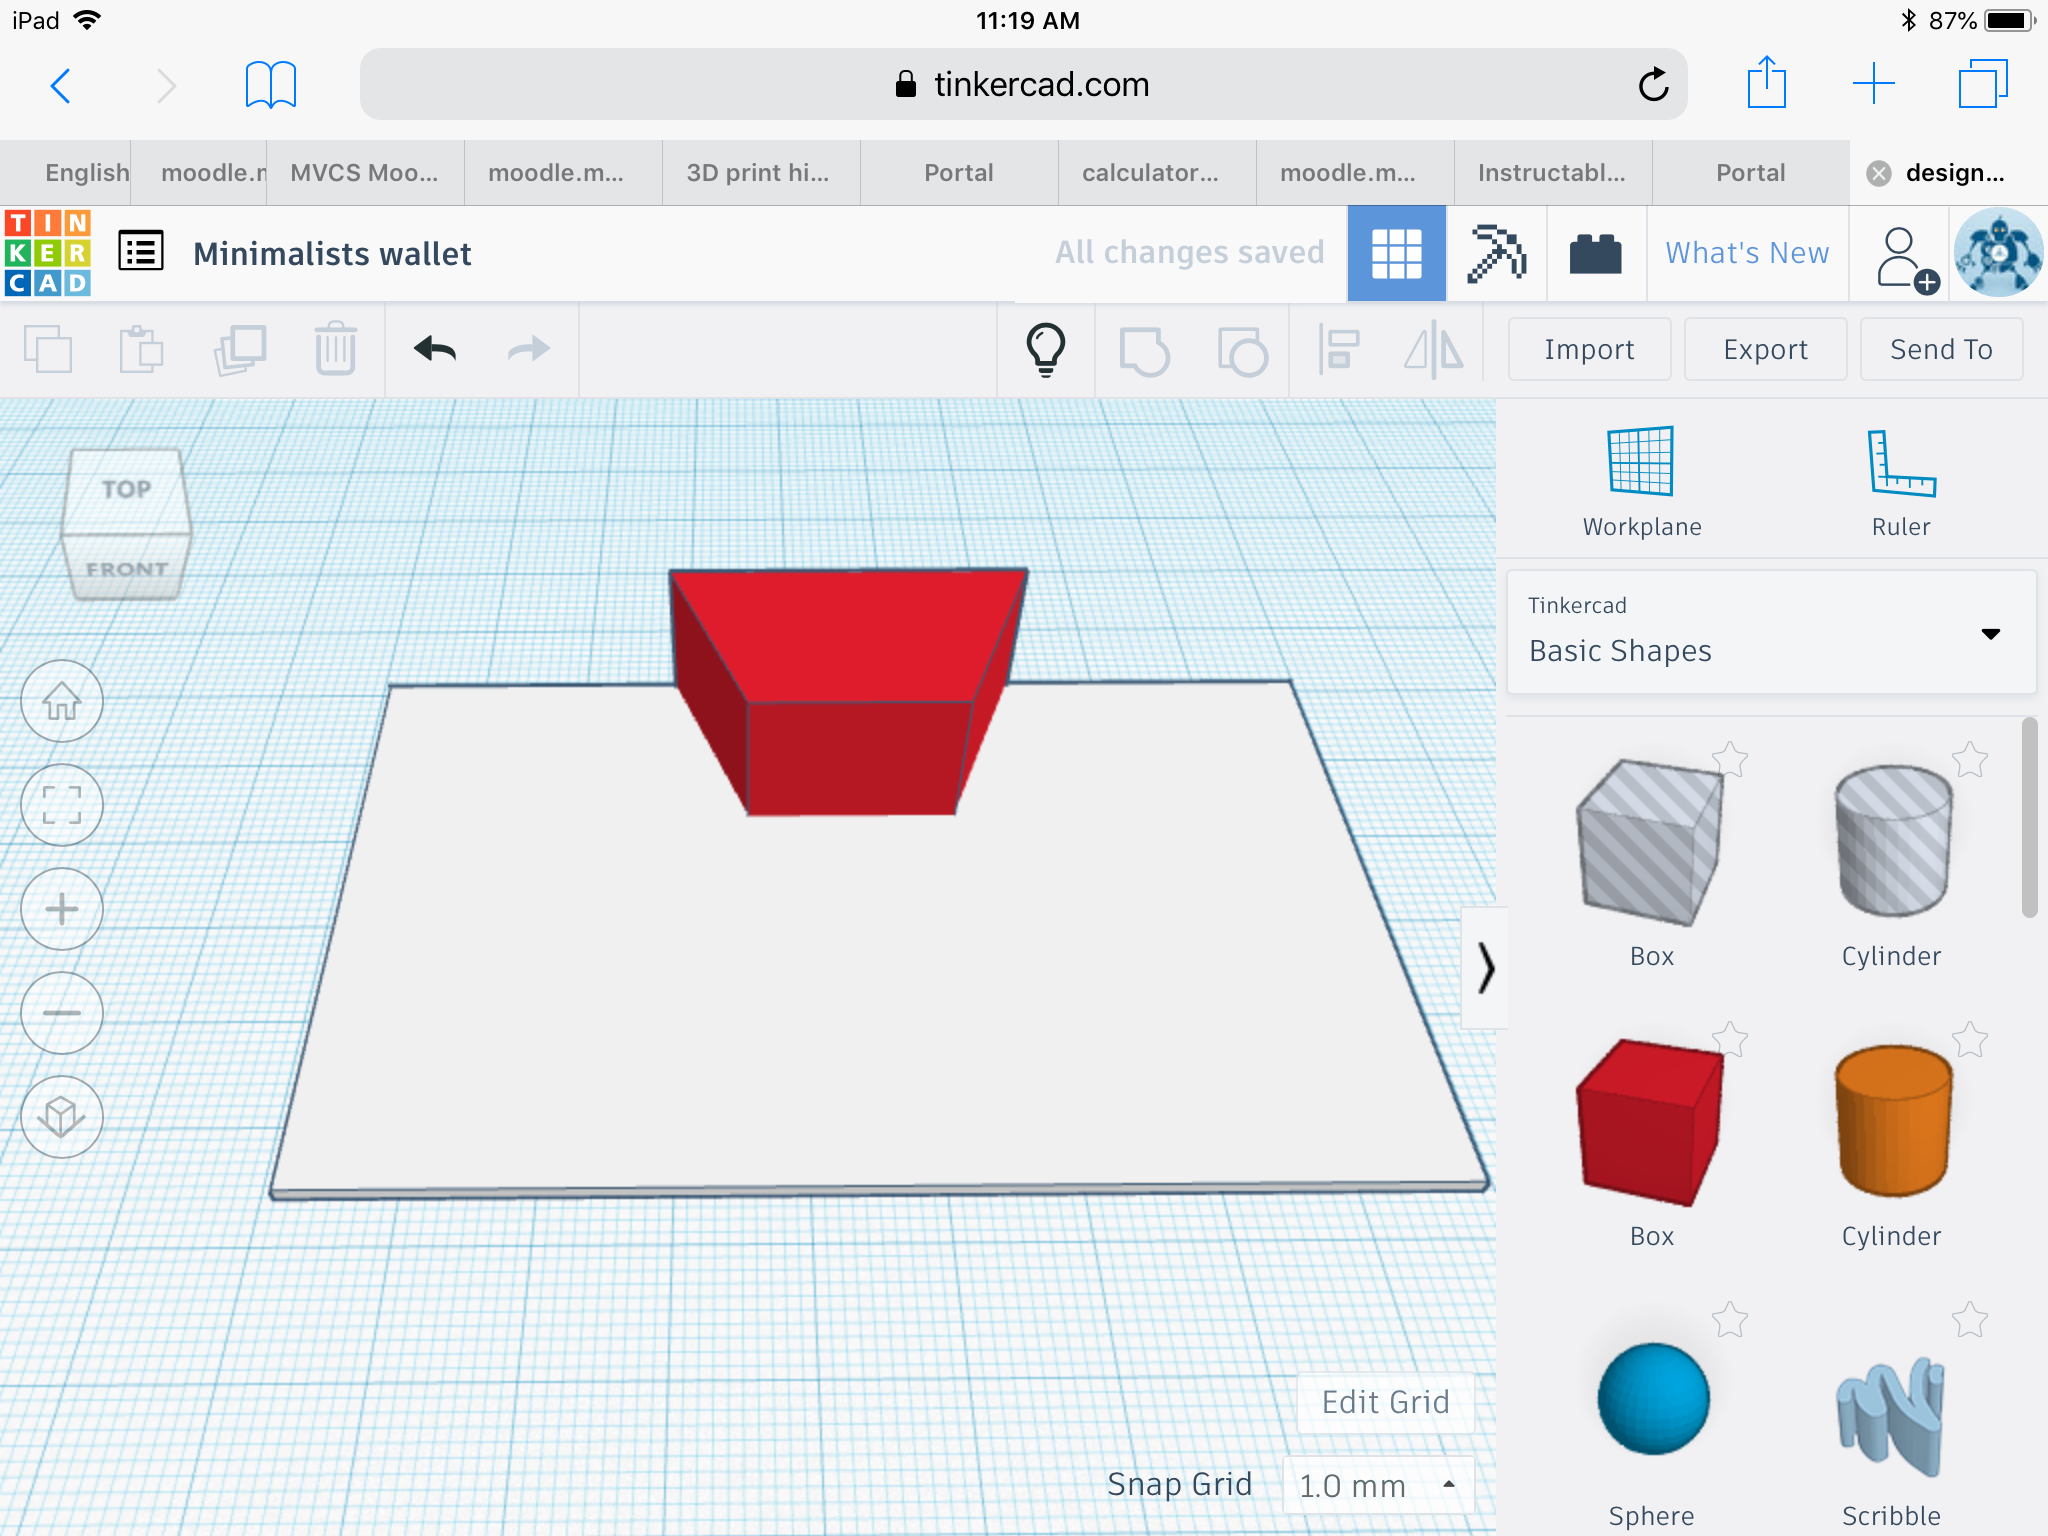Click the Mirror (flip) tool icon
Viewport: 2048px width, 1536px height.
coord(1434,349)
